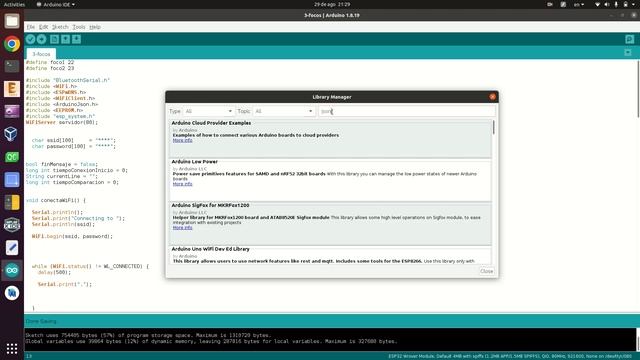
Task: Click the 'Done Saving.' status message
Action: [41, 322]
